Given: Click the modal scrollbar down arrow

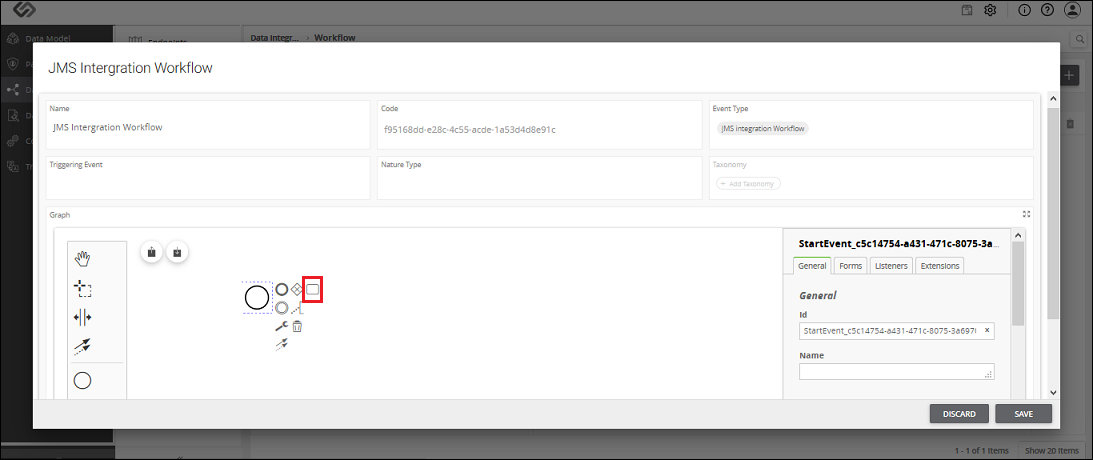Looking at the screenshot, I should [x=1052, y=392].
